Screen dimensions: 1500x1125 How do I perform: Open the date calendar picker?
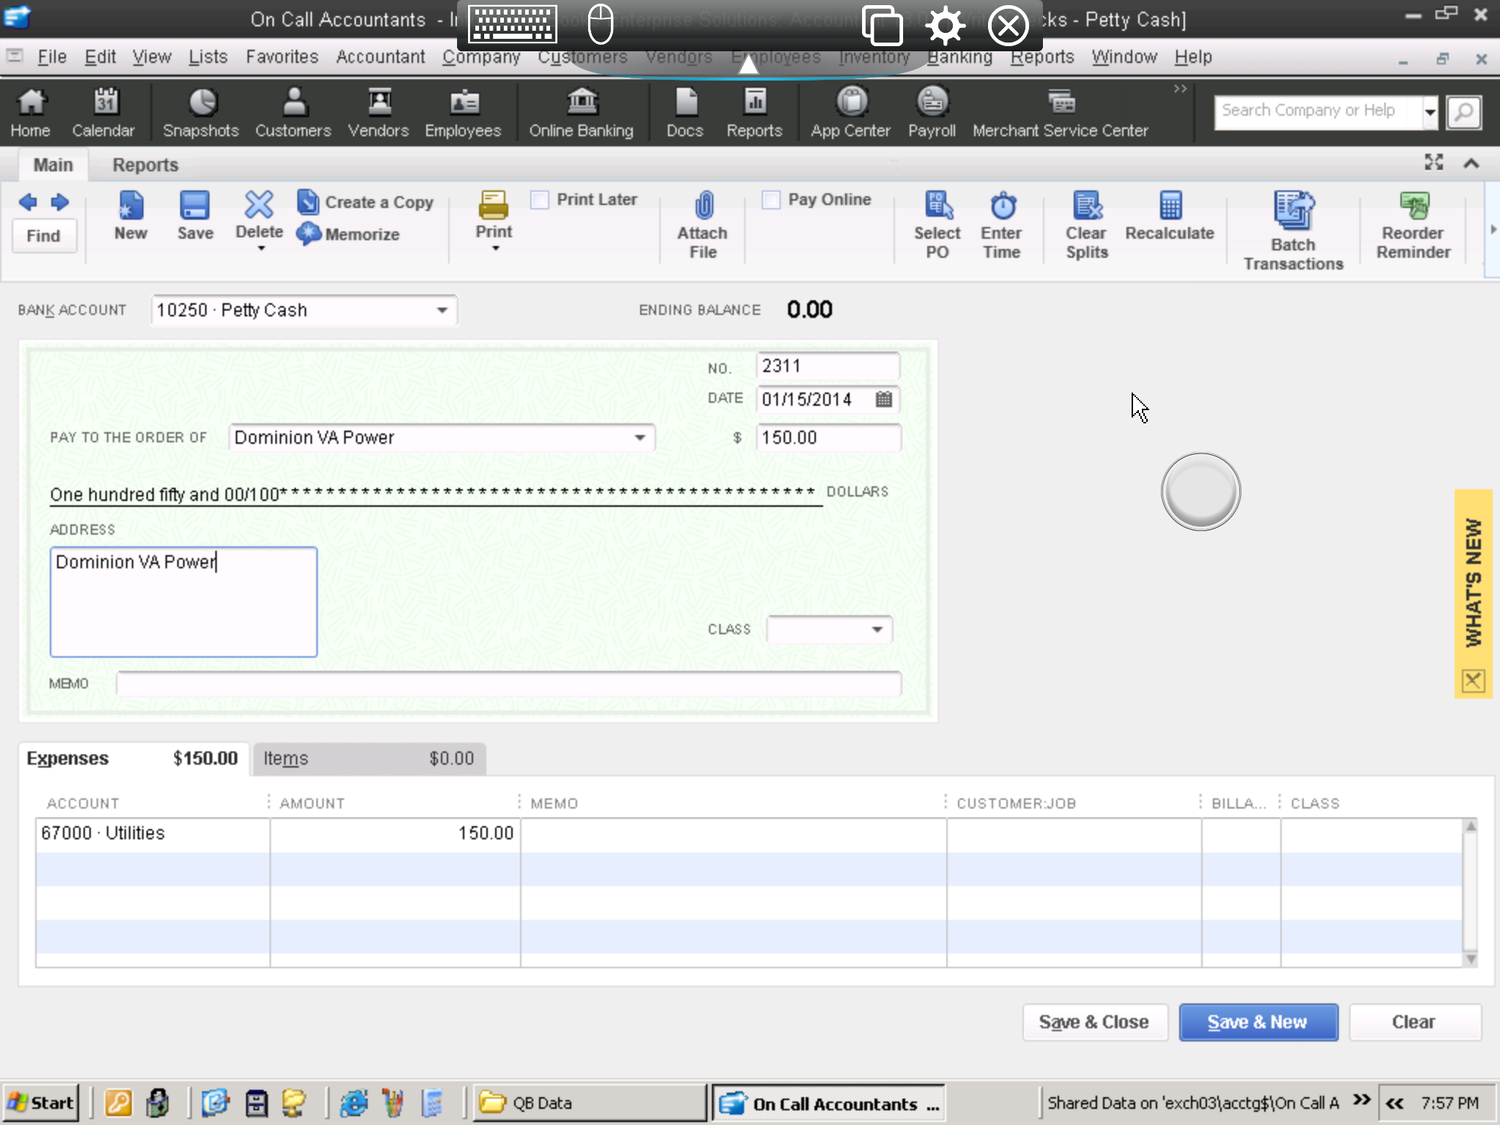(x=884, y=399)
